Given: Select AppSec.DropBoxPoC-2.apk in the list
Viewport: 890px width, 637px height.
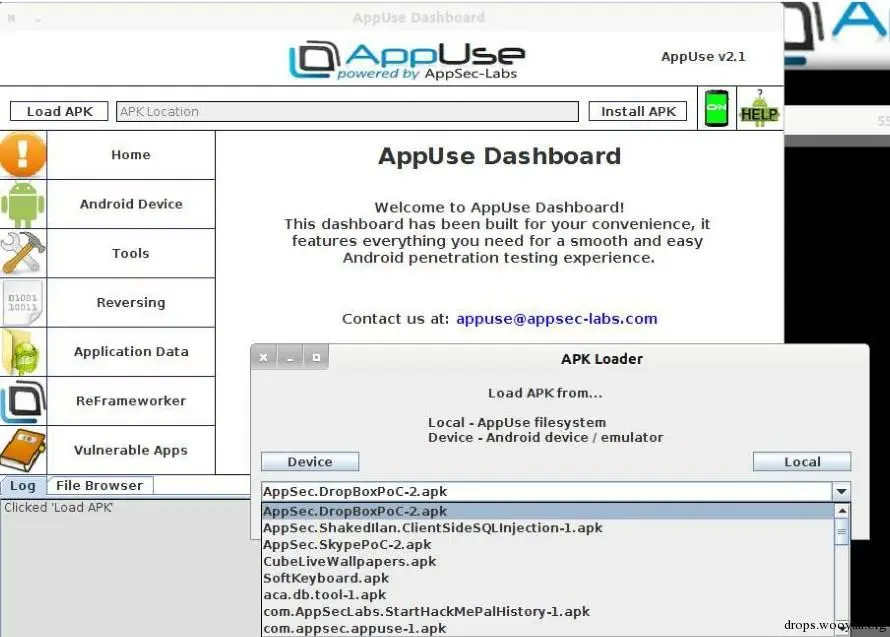Looking at the screenshot, I should click(x=548, y=512).
